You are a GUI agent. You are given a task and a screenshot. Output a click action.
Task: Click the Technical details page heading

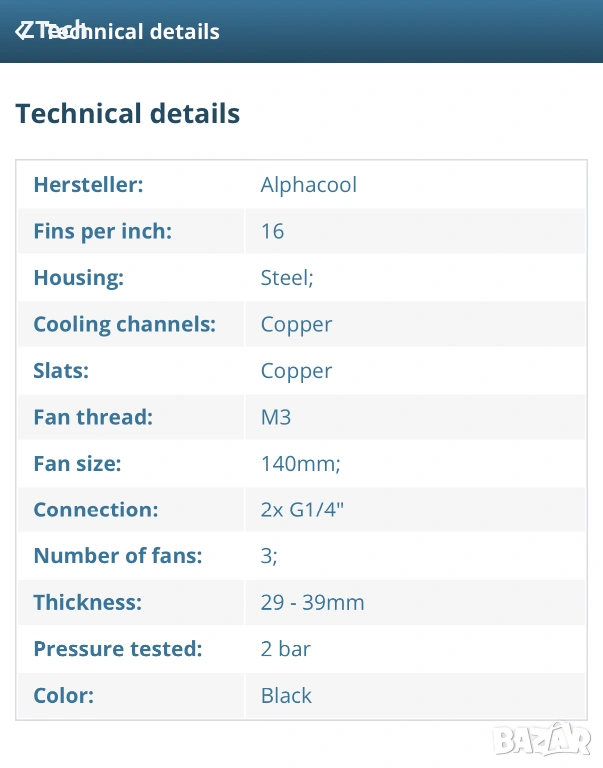coord(128,113)
